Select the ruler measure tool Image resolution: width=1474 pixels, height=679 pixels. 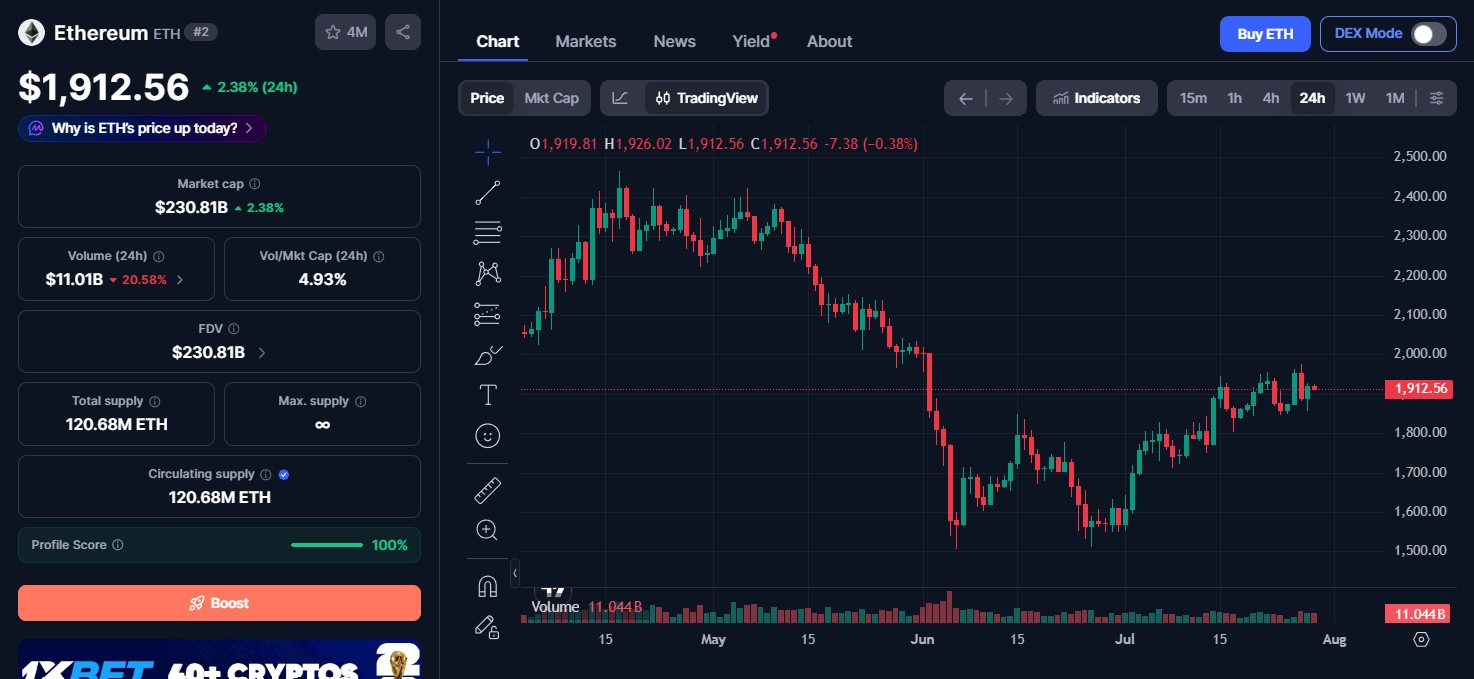pos(488,490)
